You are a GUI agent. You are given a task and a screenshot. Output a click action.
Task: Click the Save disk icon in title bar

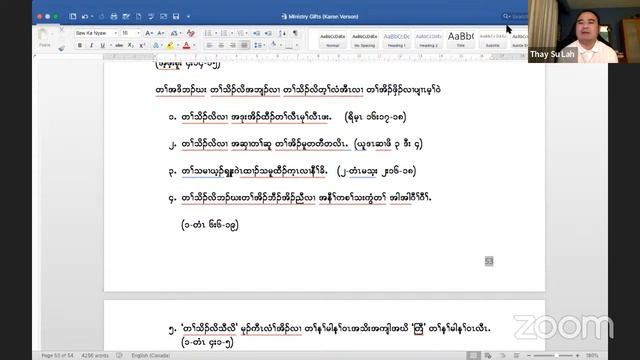[x=176, y=16]
